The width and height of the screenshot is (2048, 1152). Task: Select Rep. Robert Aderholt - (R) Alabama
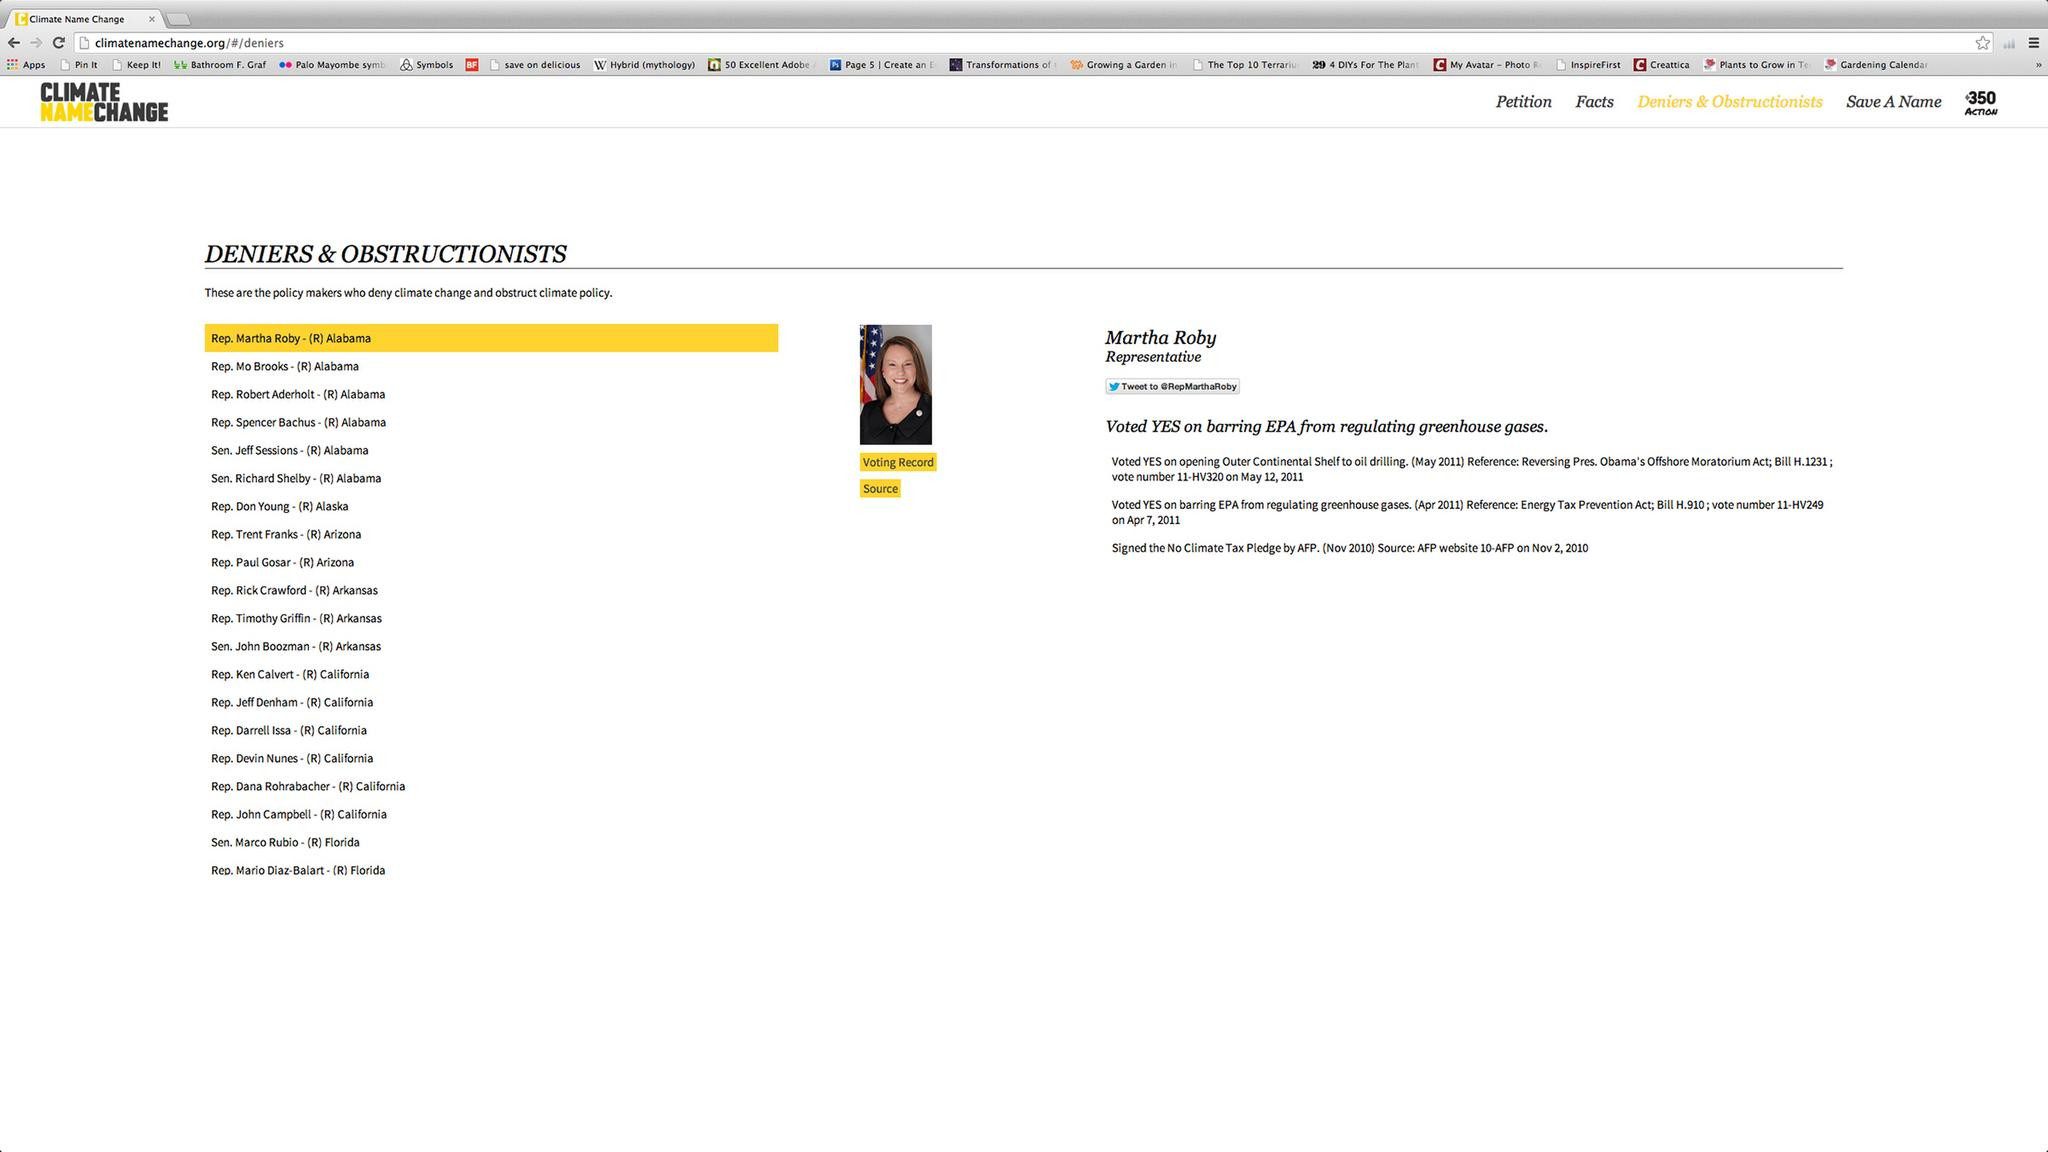click(x=491, y=394)
